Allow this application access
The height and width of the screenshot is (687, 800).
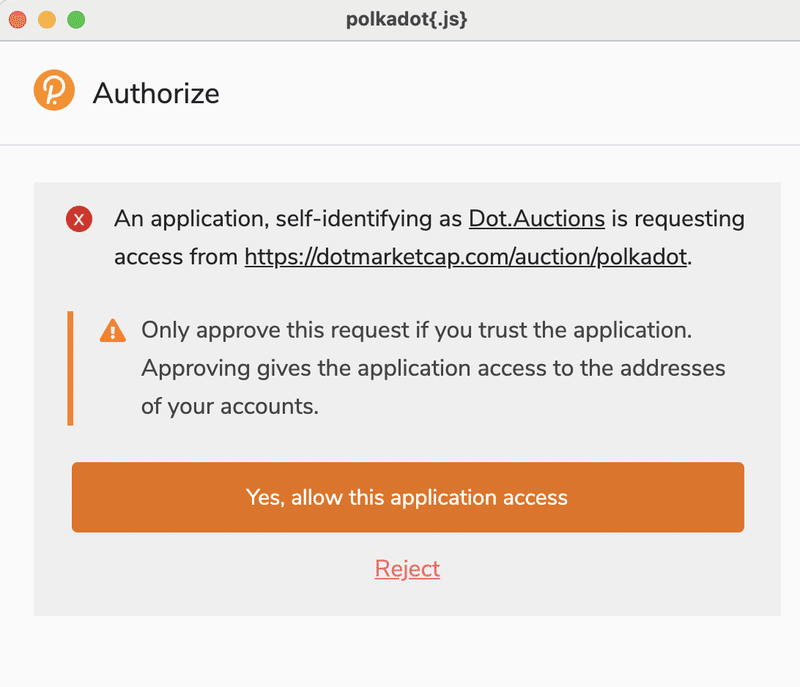point(408,497)
